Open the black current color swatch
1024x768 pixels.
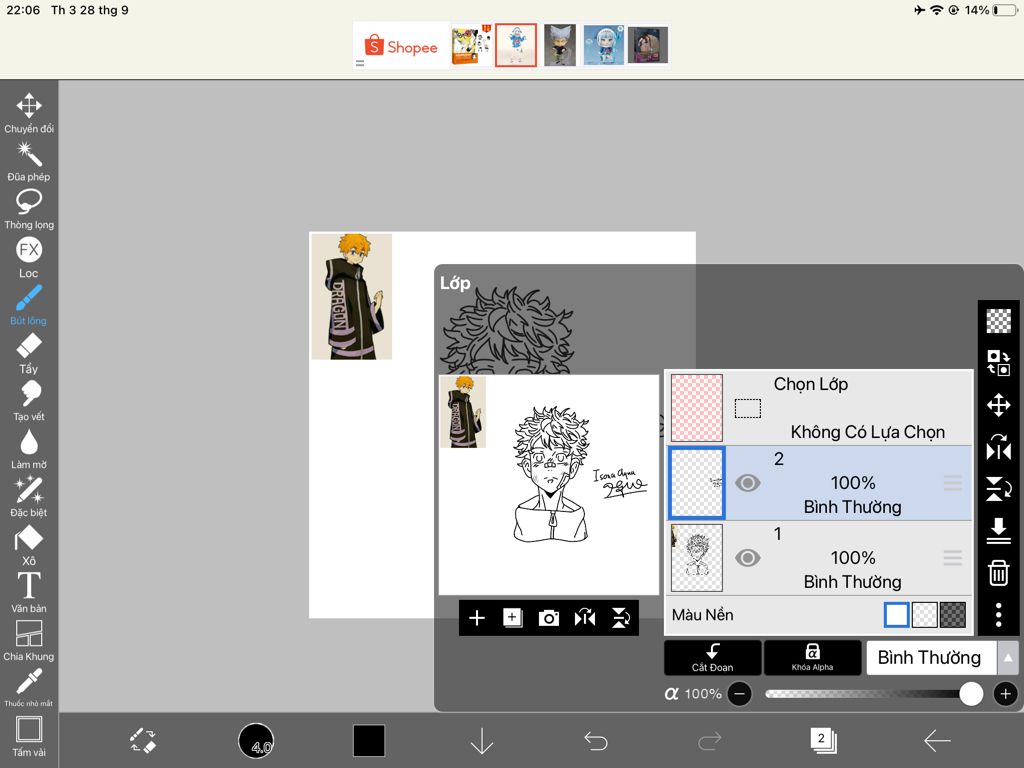pos(369,741)
